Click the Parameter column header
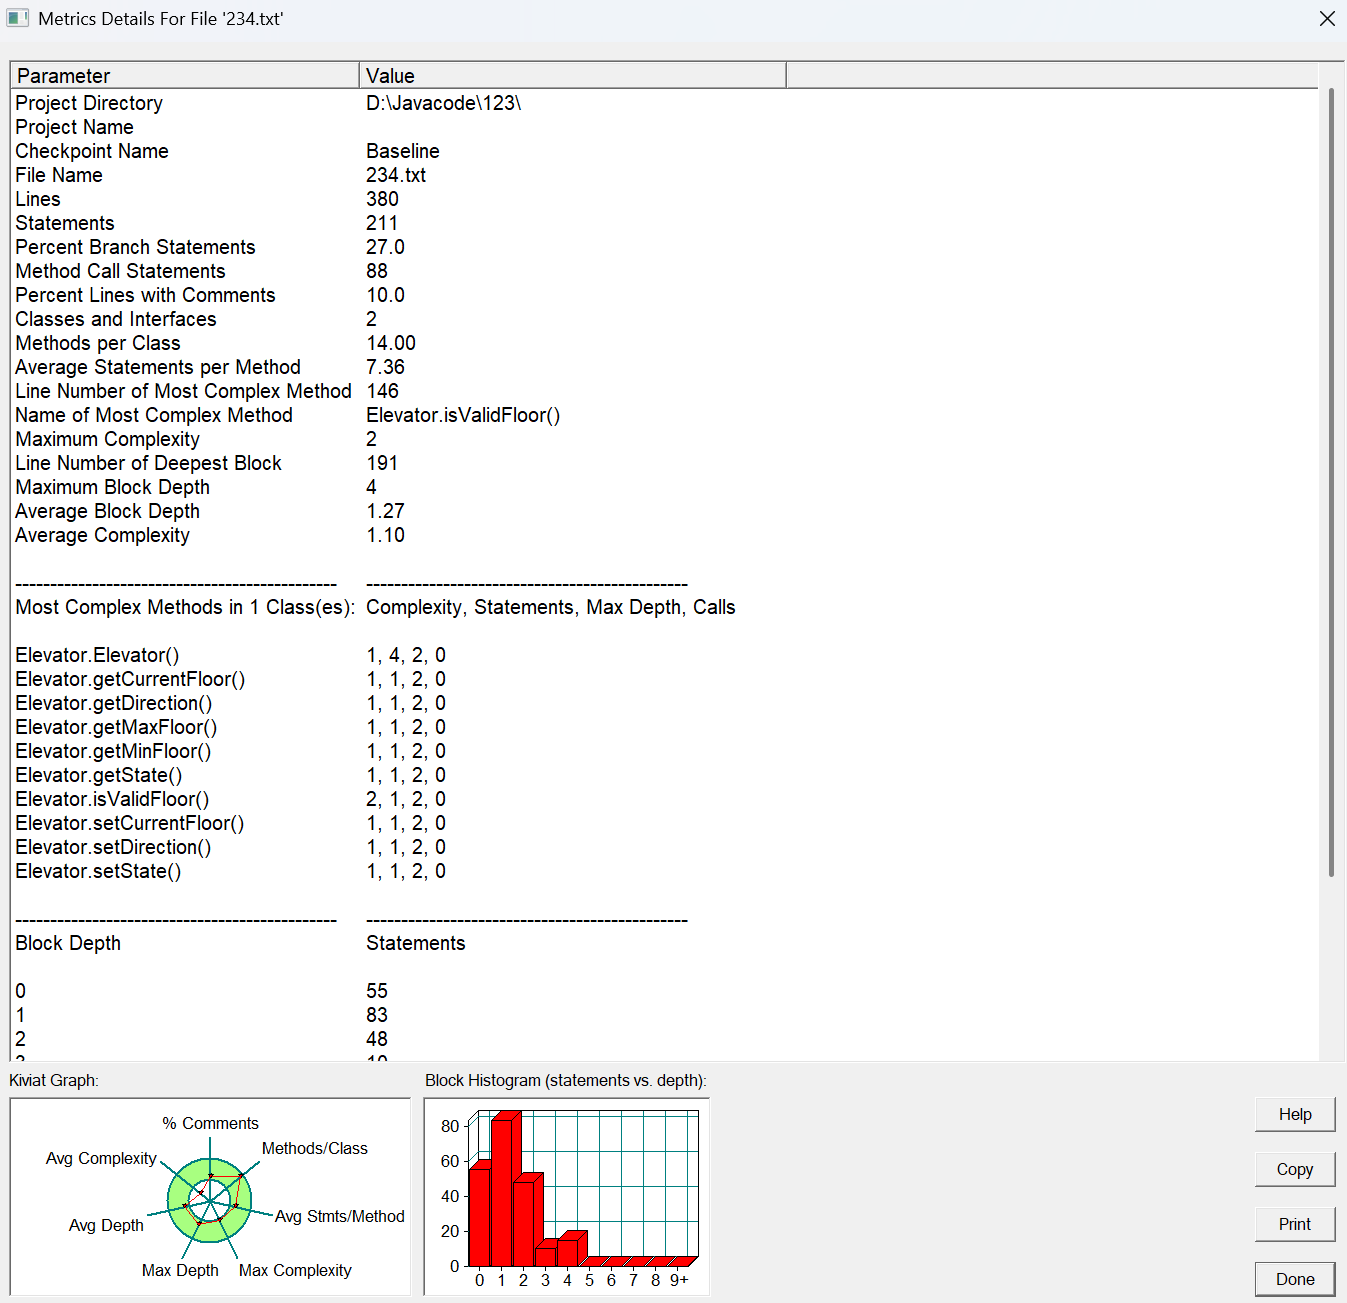This screenshot has height=1303, width=1347. coord(185,75)
